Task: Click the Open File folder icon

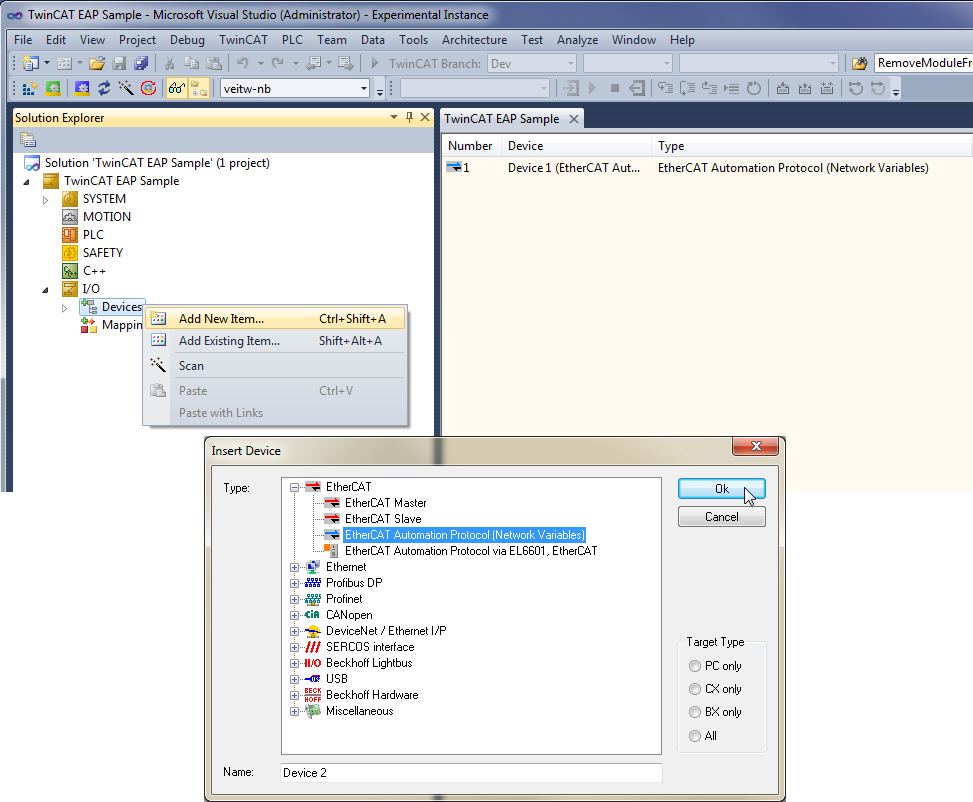Action: [97, 63]
